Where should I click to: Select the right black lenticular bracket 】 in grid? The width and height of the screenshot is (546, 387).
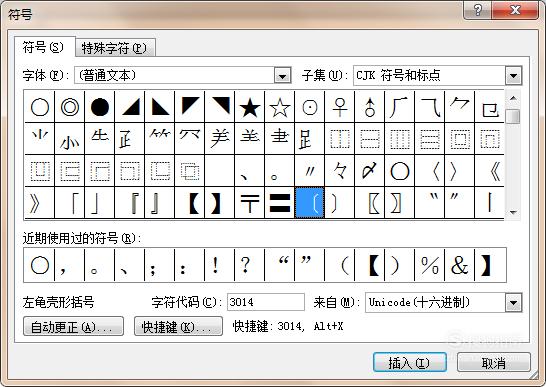[x=220, y=203]
